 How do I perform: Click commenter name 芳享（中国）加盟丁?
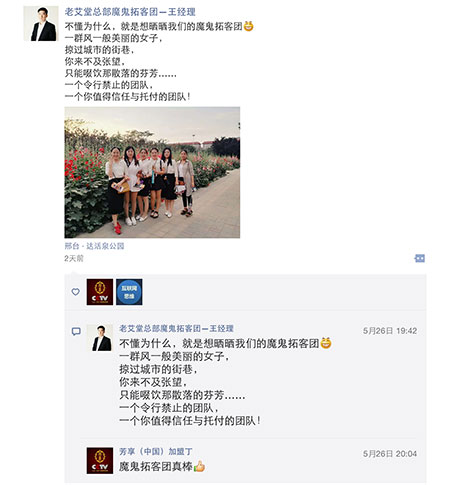coord(156,452)
